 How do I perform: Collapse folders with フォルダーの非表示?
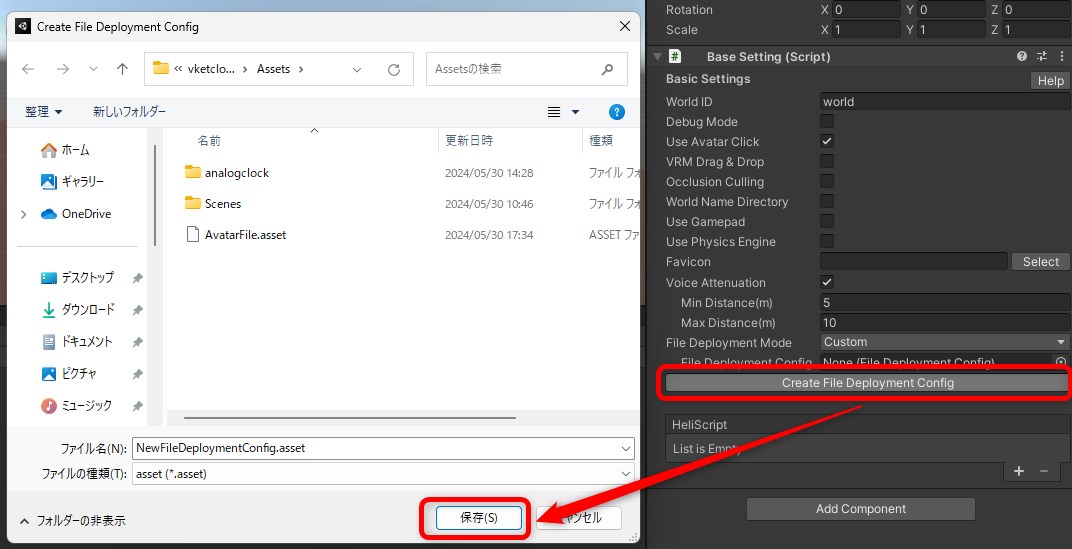[x=72, y=521]
